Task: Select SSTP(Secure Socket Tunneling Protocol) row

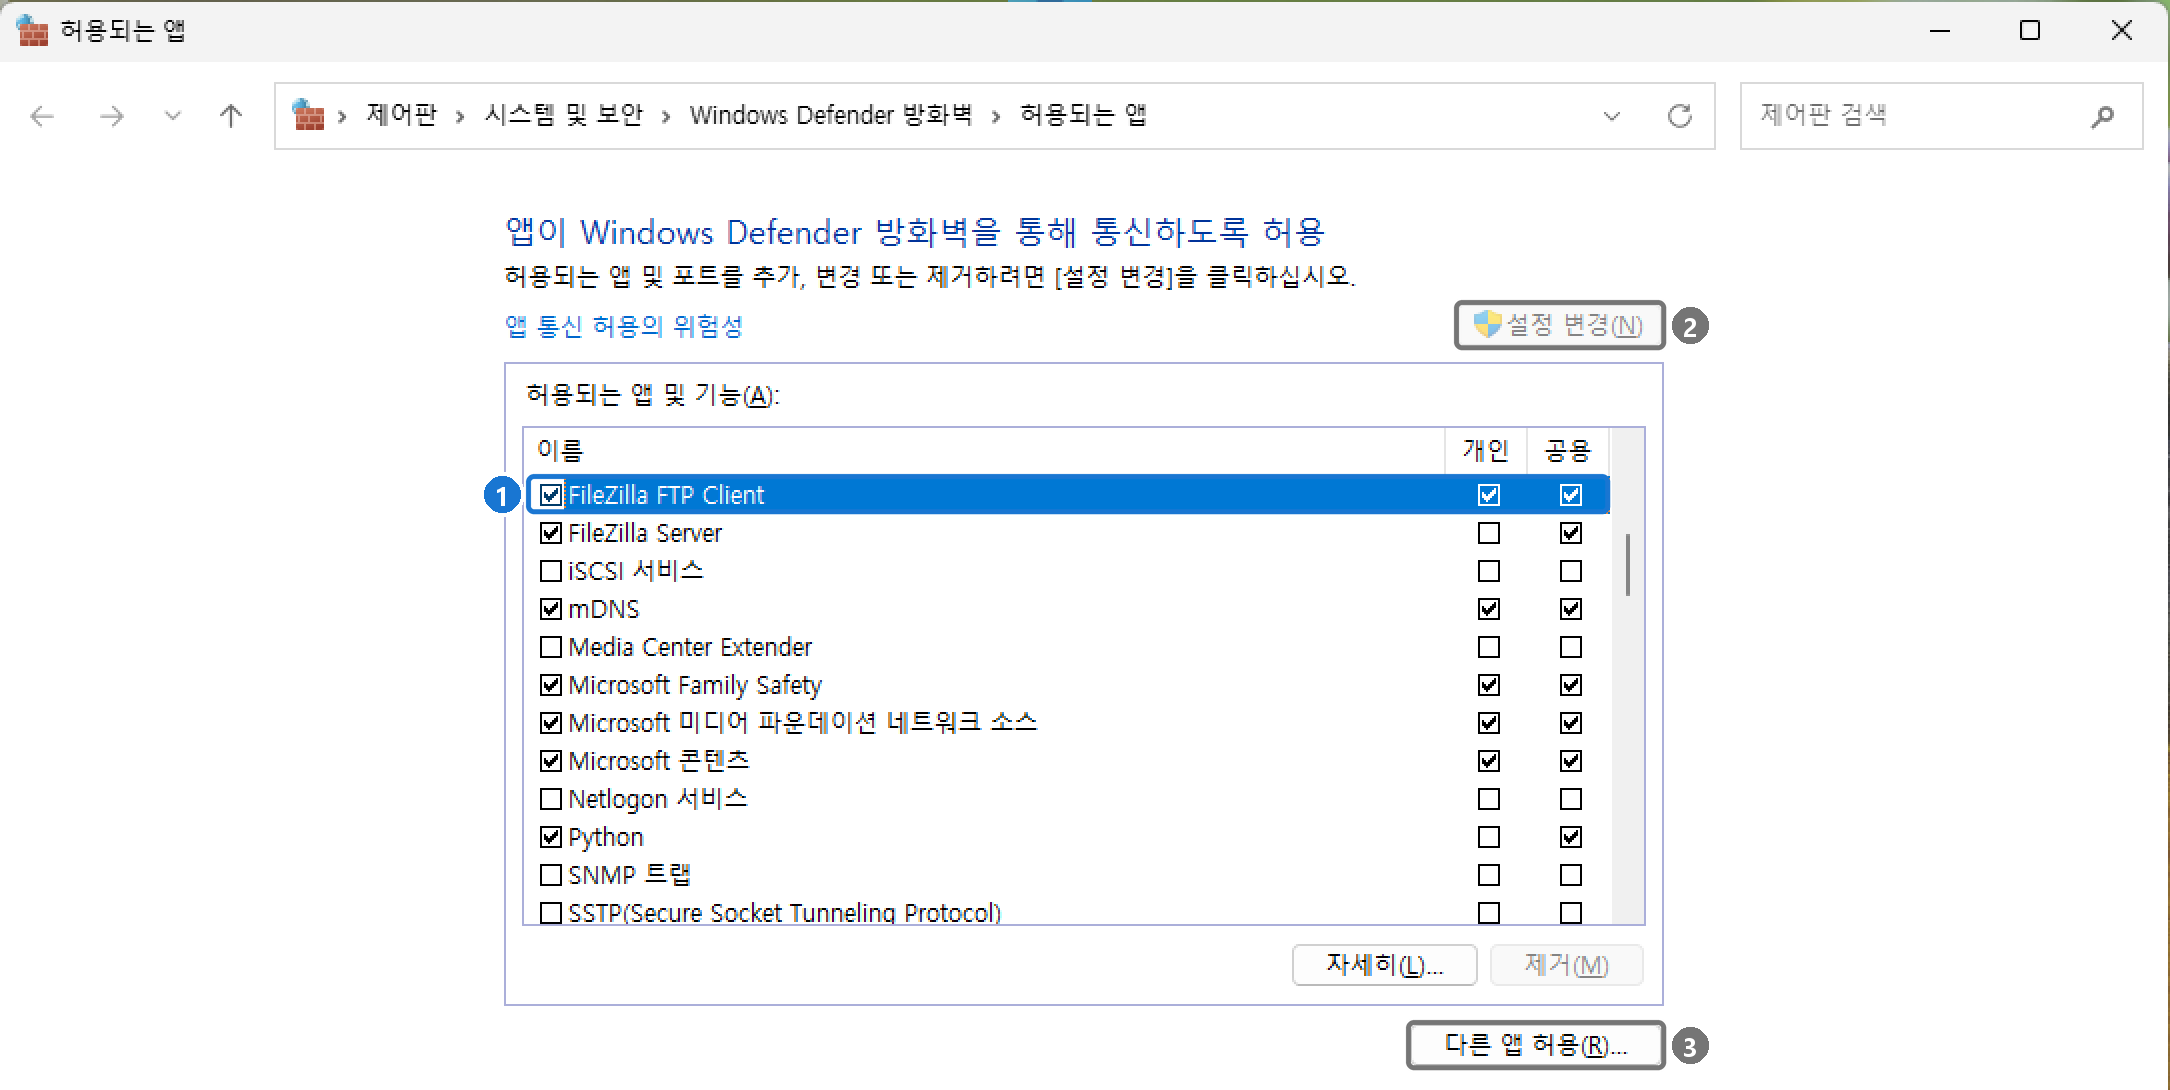Action: (1067, 913)
